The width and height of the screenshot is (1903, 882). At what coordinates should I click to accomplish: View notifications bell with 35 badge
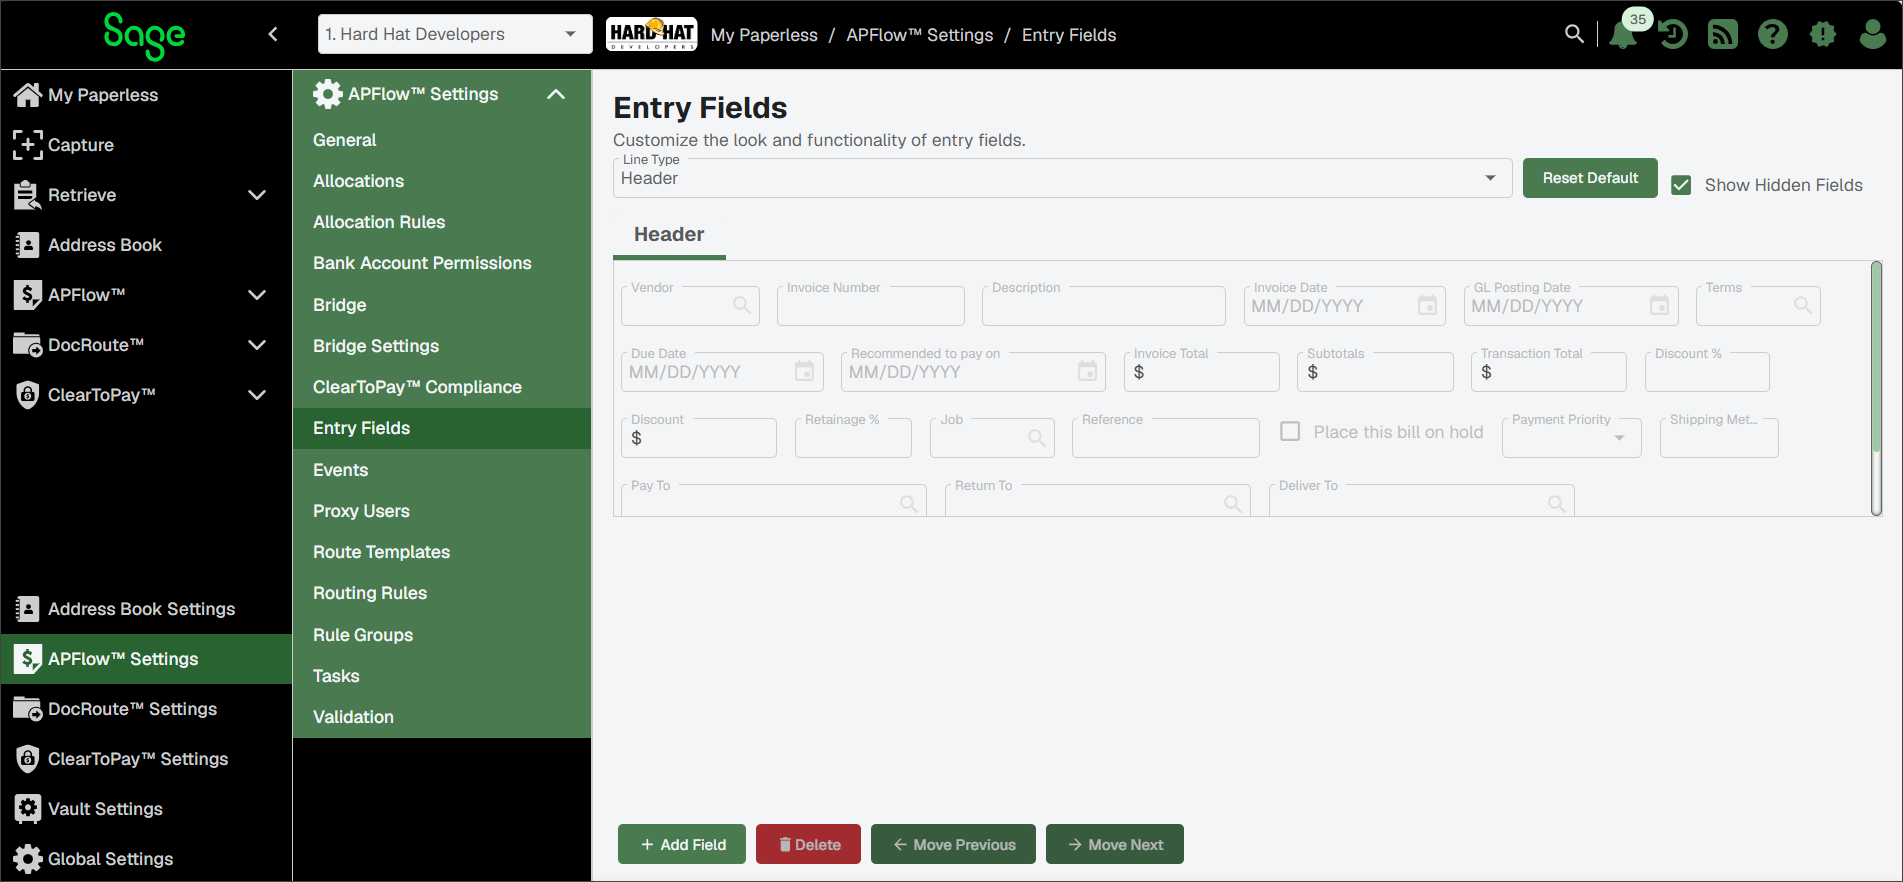1624,34
